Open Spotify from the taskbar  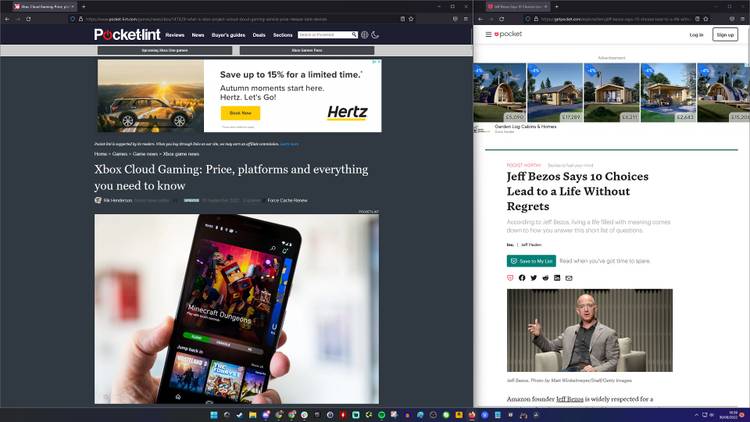click(382, 415)
